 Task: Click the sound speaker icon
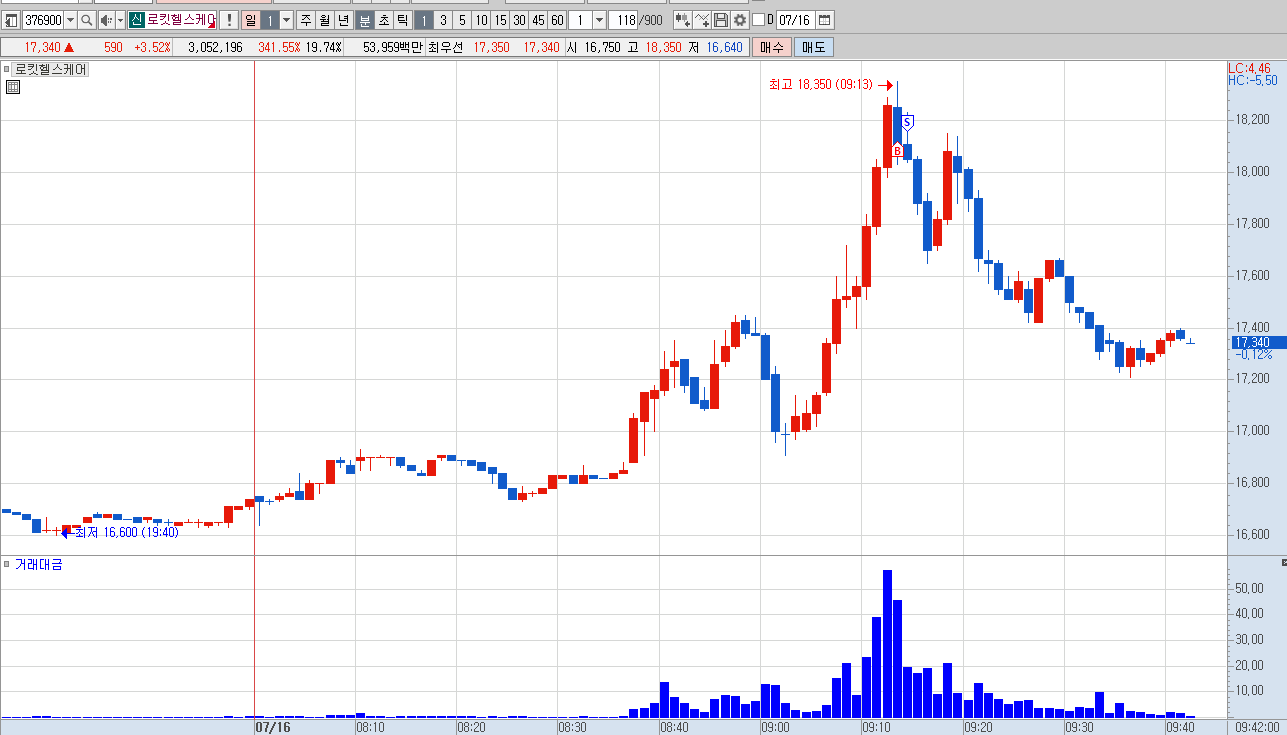(x=106, y=20)
